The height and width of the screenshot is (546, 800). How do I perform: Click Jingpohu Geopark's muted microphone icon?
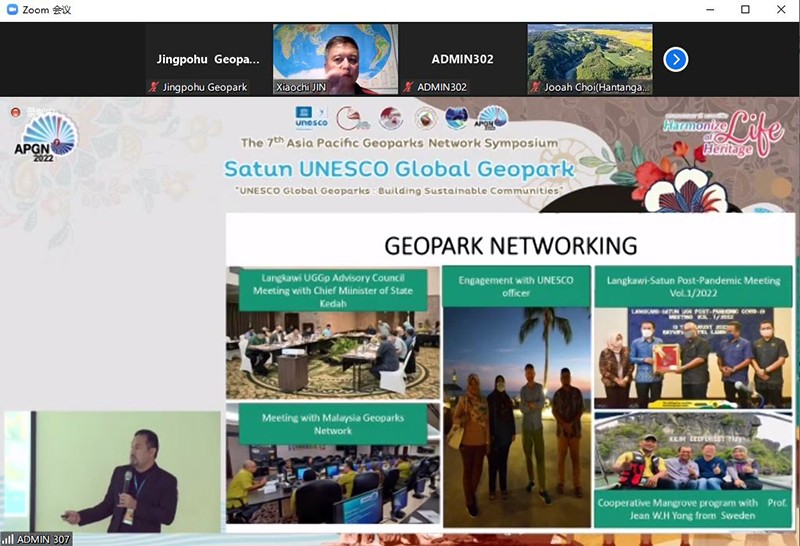tap(153, 88)
